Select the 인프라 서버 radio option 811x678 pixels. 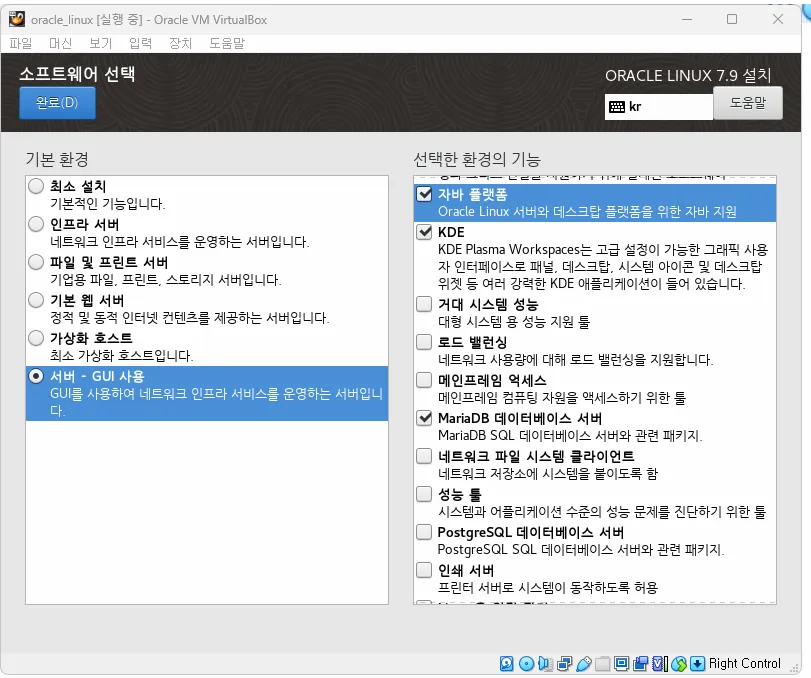36,224
